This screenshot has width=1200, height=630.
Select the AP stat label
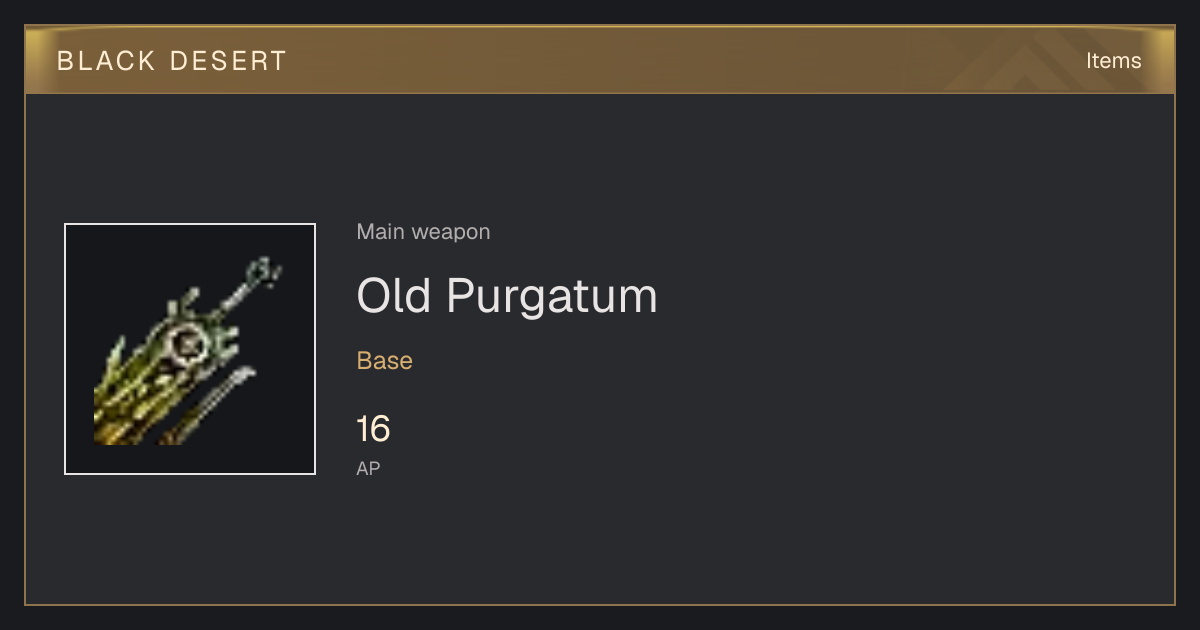pyautogui.click(x=368, y=468)
